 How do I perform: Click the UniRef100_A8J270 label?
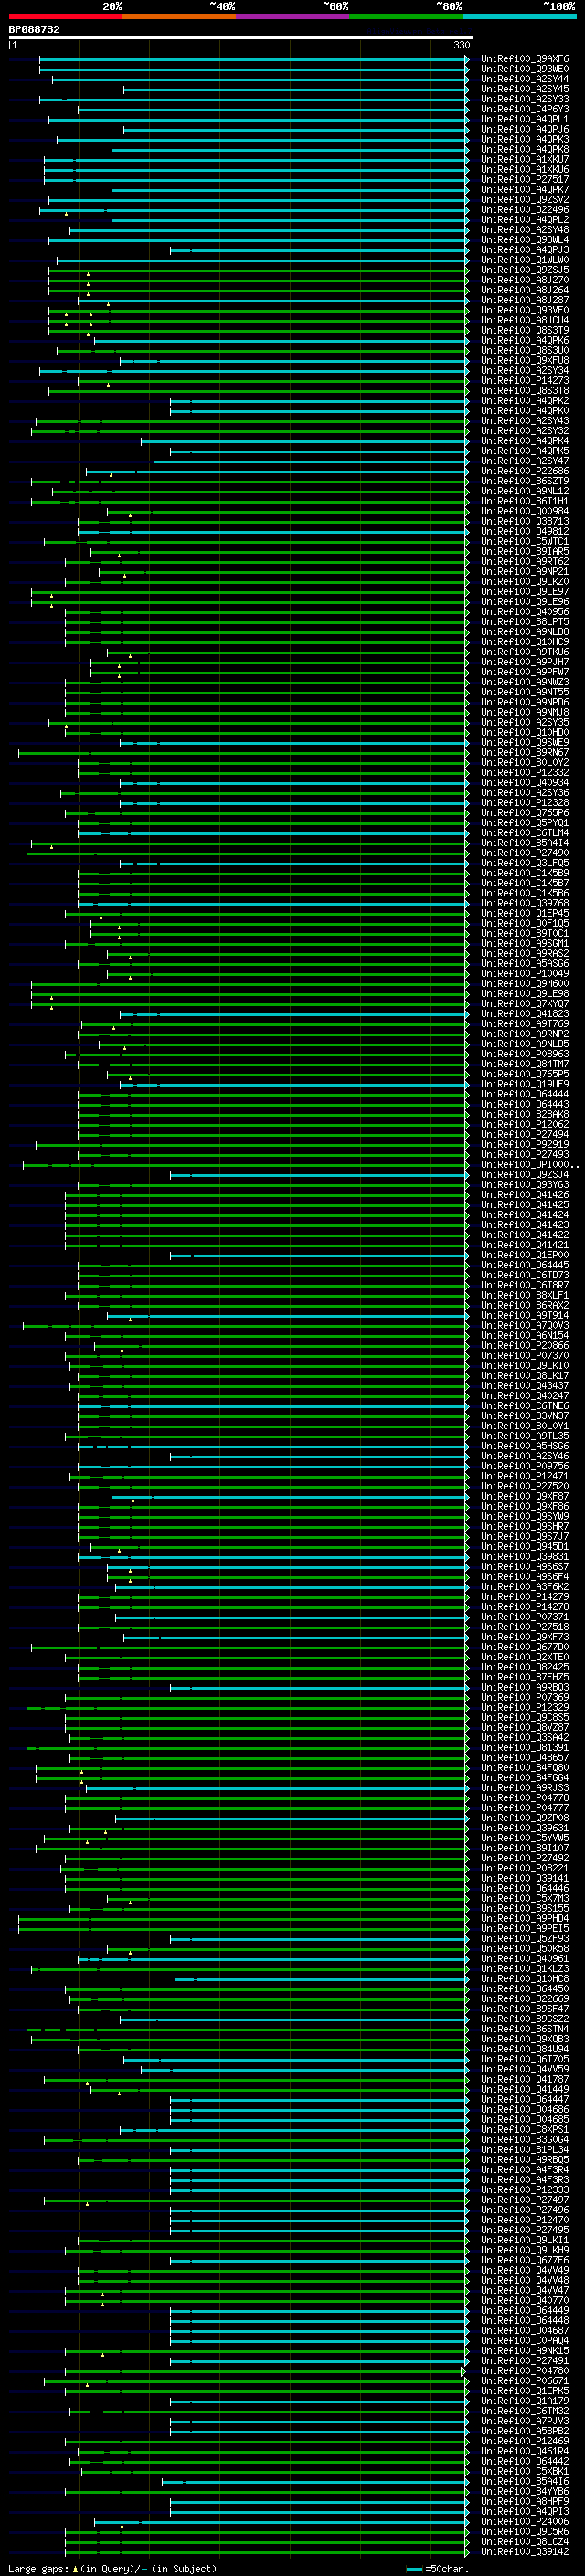[525, 280]
